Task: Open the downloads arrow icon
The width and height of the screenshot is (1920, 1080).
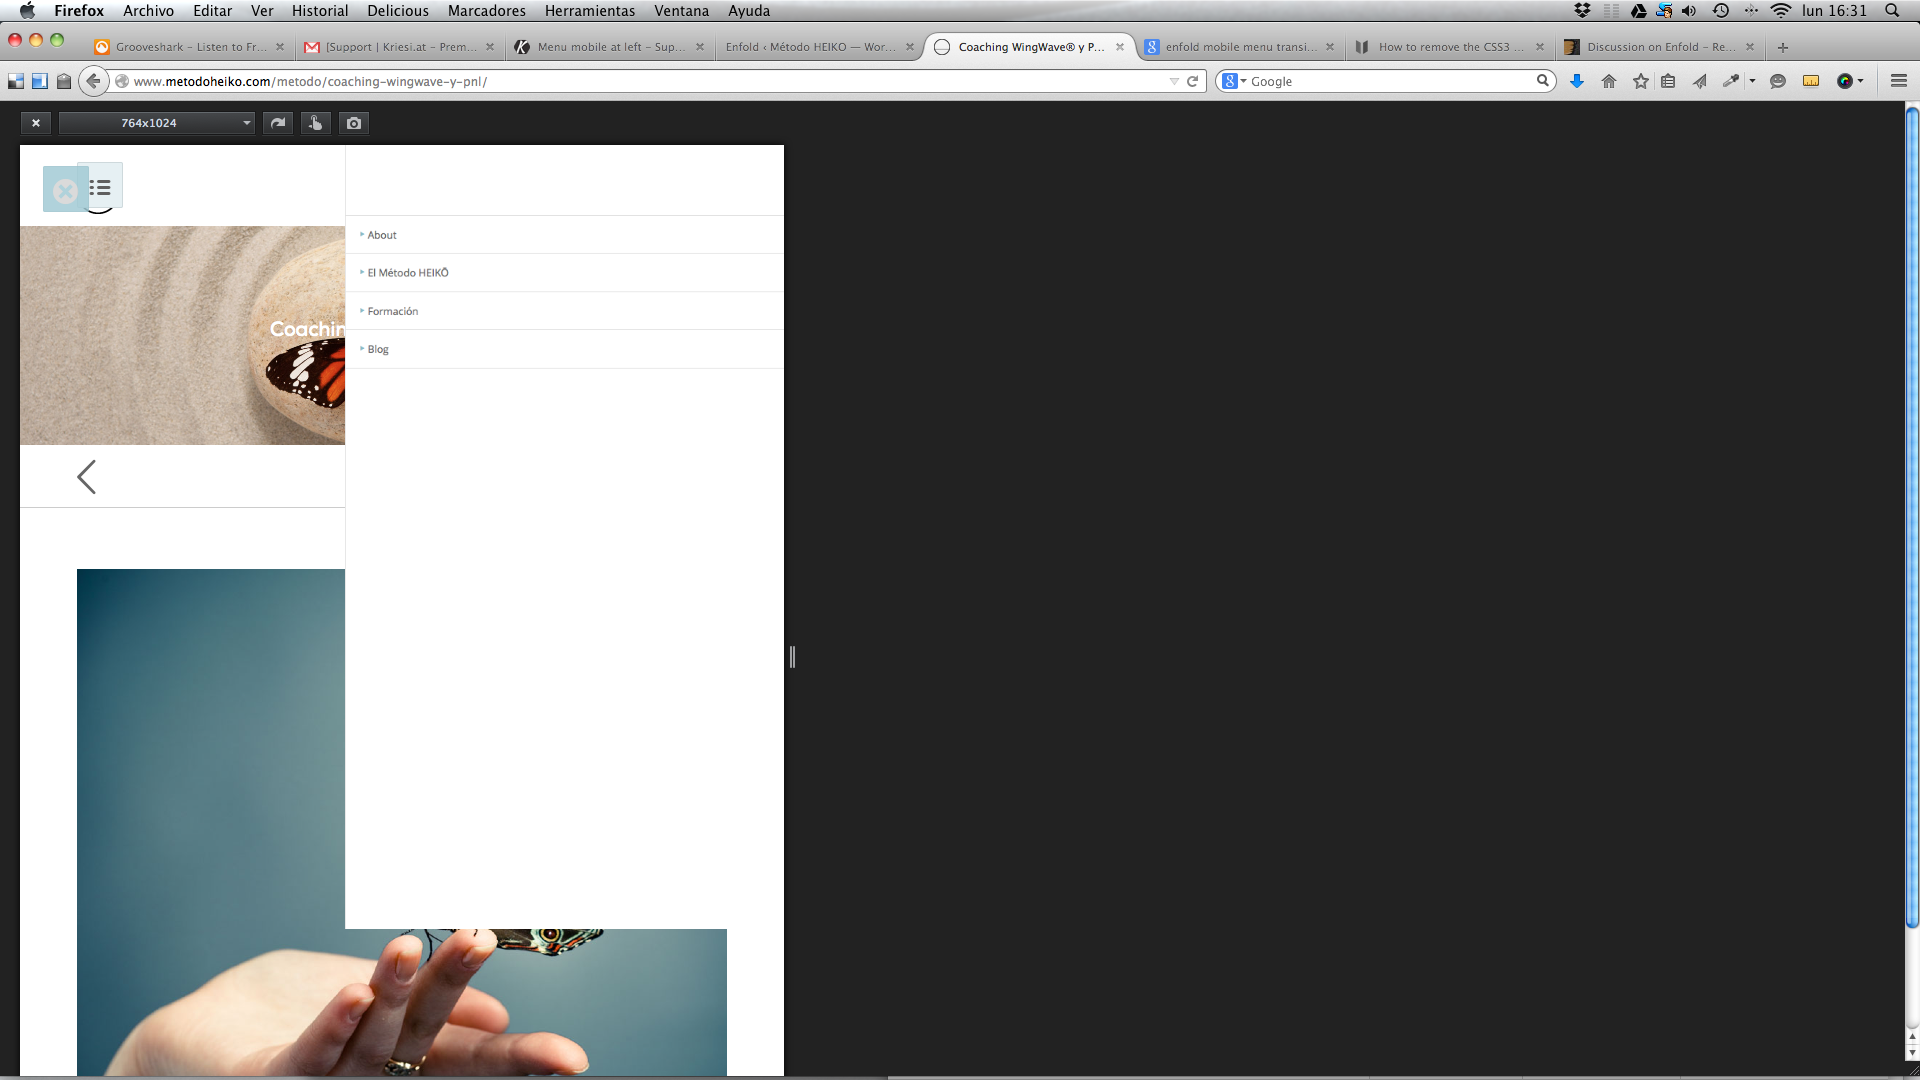Action: (x=1577, y=81)
